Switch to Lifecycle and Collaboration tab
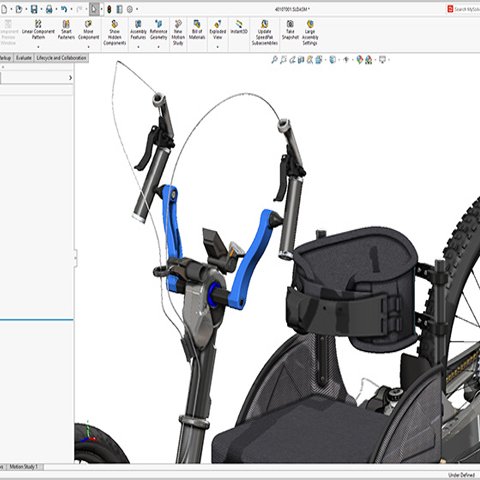Image resolution: width=480 pixels, height=480 pixels. click(61, 58)
